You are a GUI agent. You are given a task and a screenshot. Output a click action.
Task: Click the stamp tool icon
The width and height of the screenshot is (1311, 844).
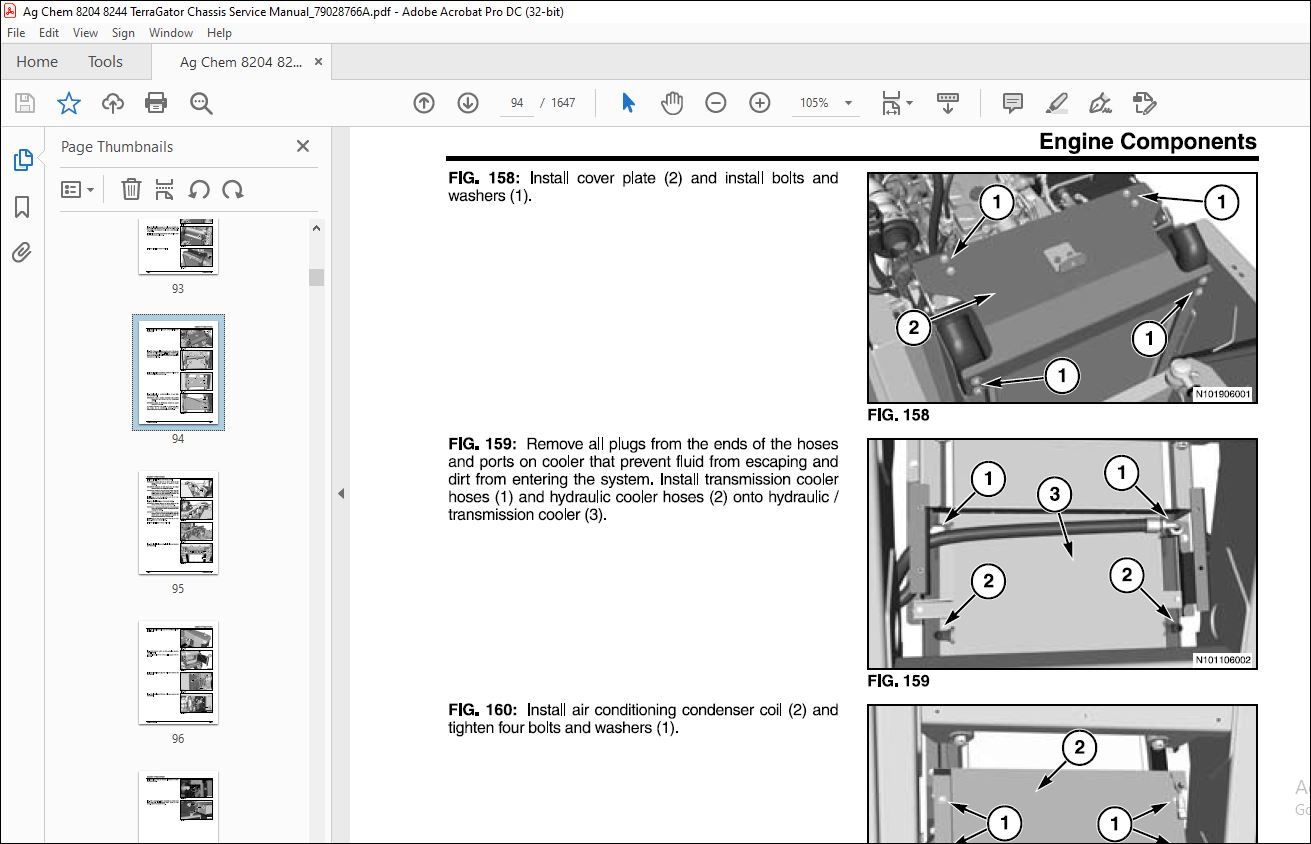click(1144, 103)
